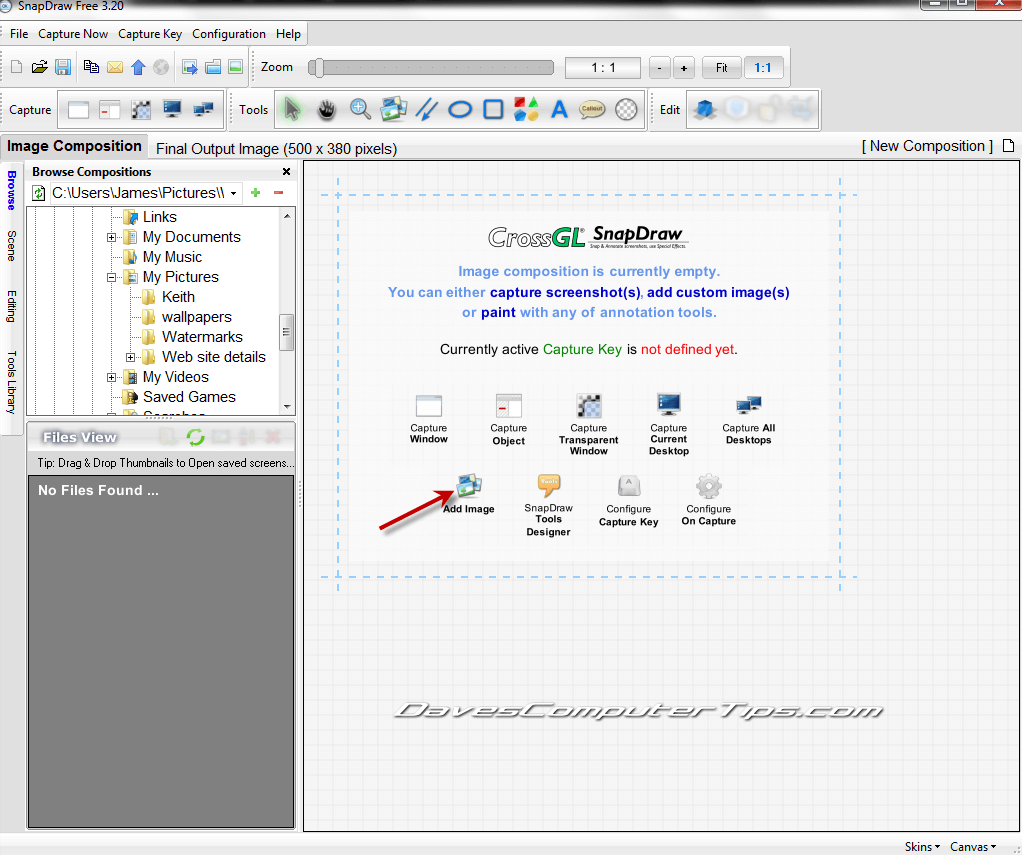Open a file with the folder icon
The image size is (1022, 855).
click(40, 67)
